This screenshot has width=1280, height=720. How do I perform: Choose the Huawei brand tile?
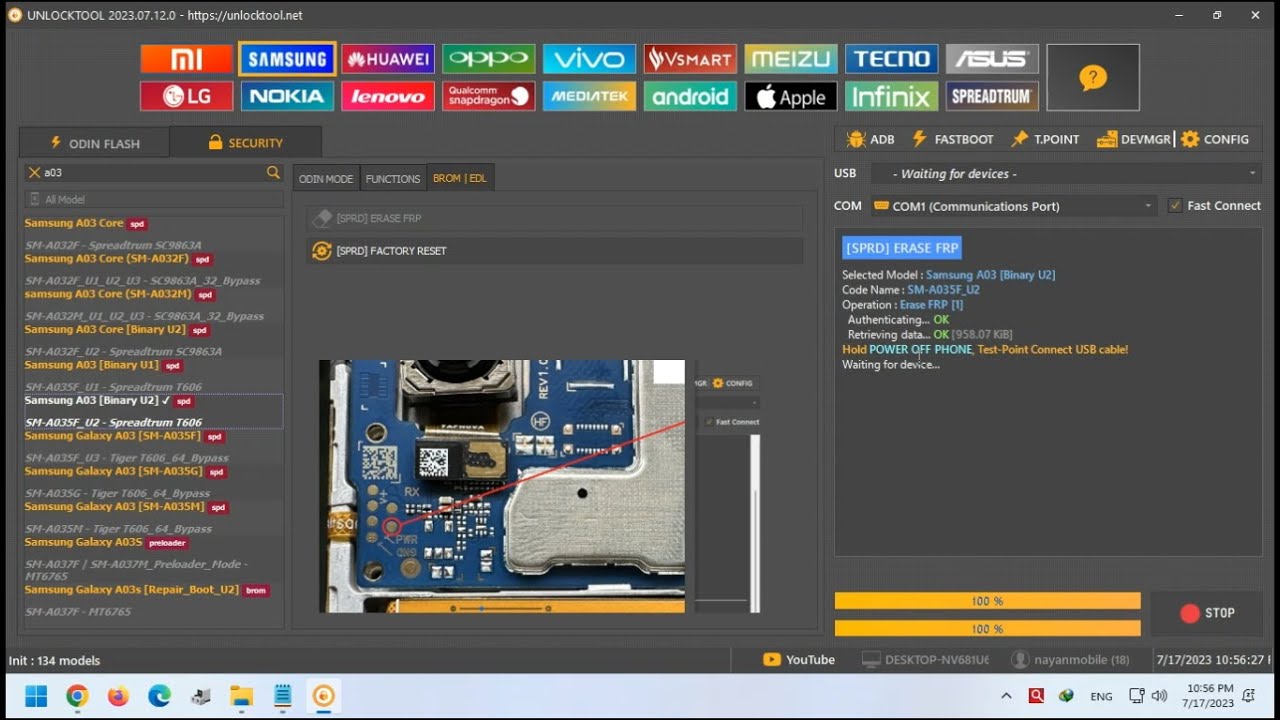pos(388,59)
